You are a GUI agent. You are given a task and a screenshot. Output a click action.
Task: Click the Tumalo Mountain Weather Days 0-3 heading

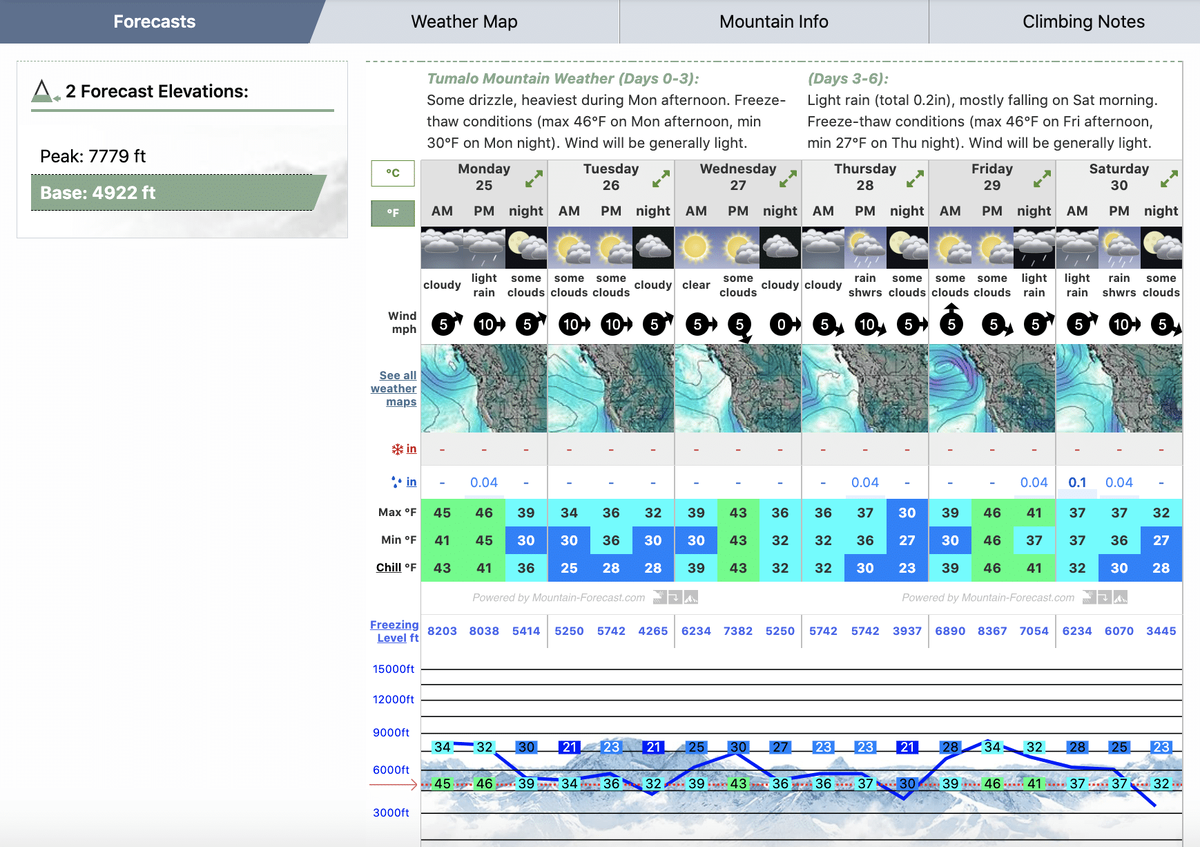click(563, 78)
